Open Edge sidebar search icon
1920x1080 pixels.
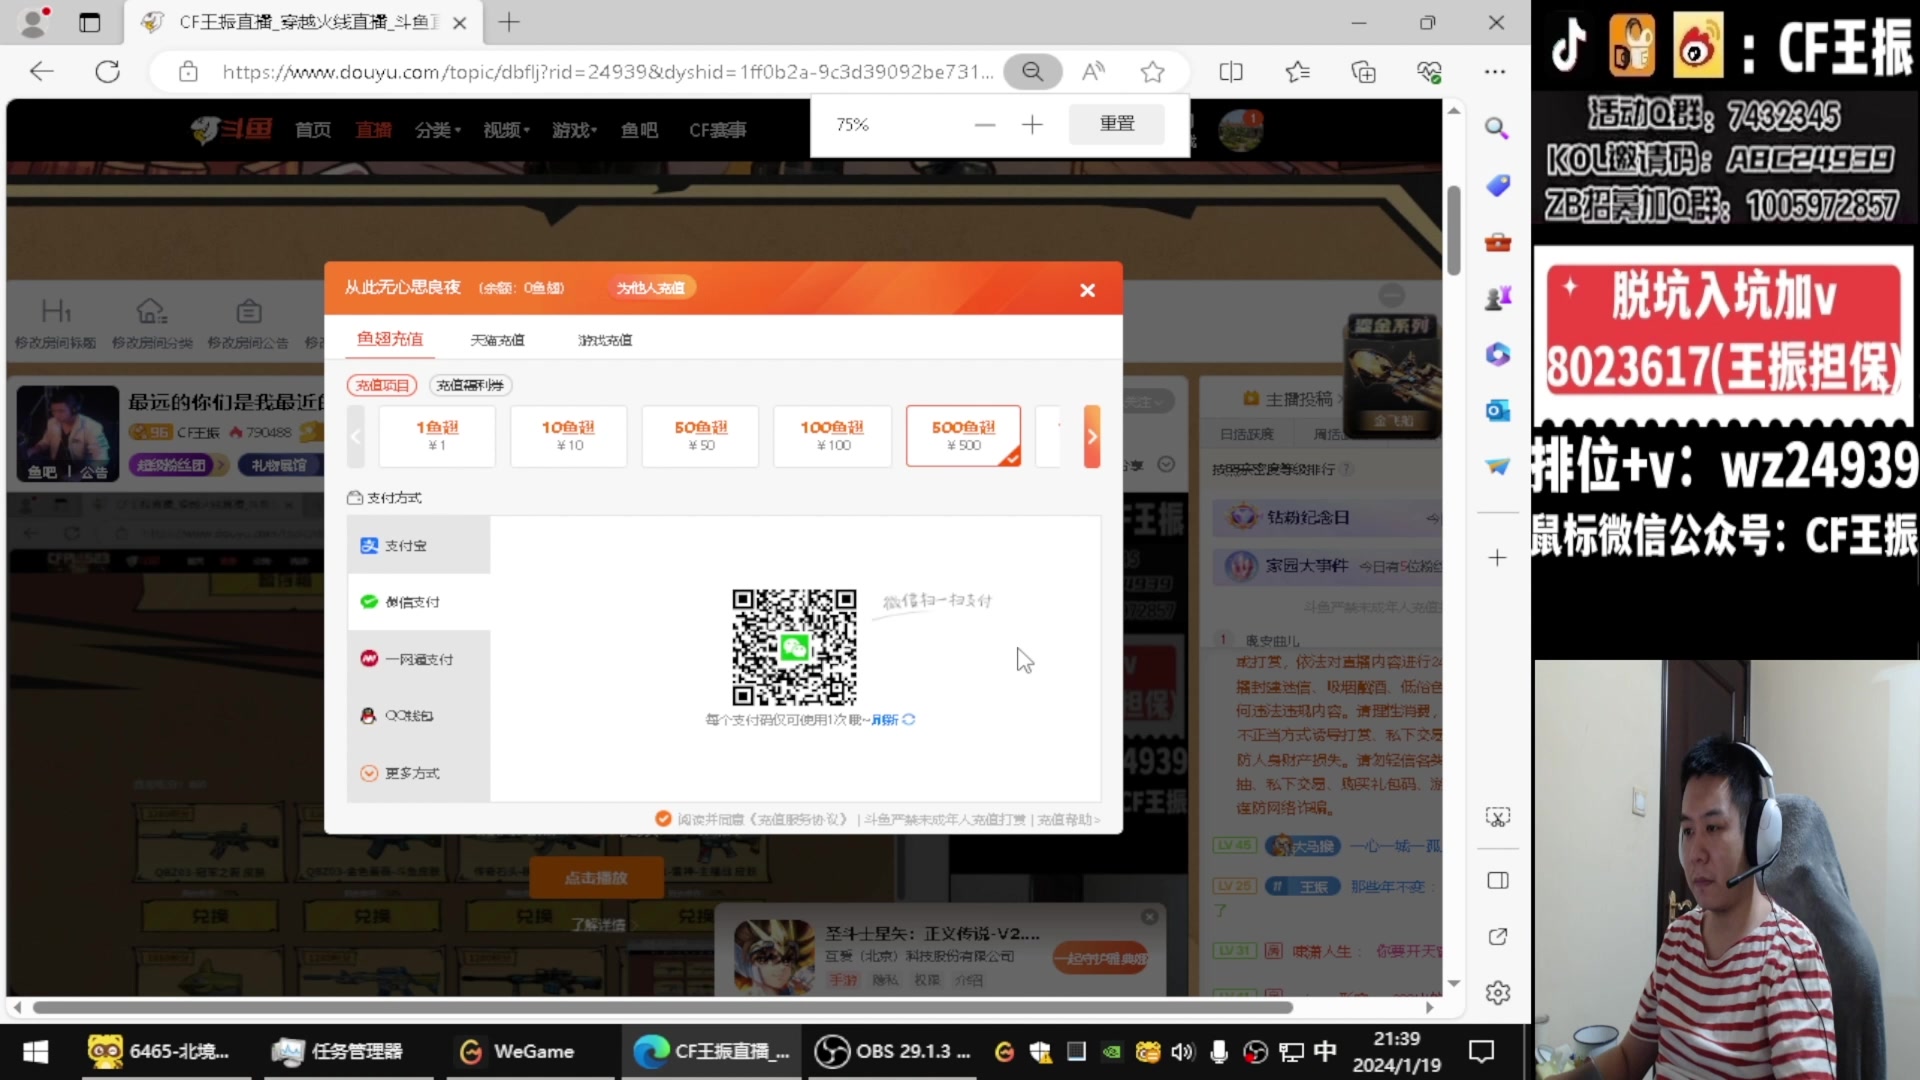coord(1496,128)
